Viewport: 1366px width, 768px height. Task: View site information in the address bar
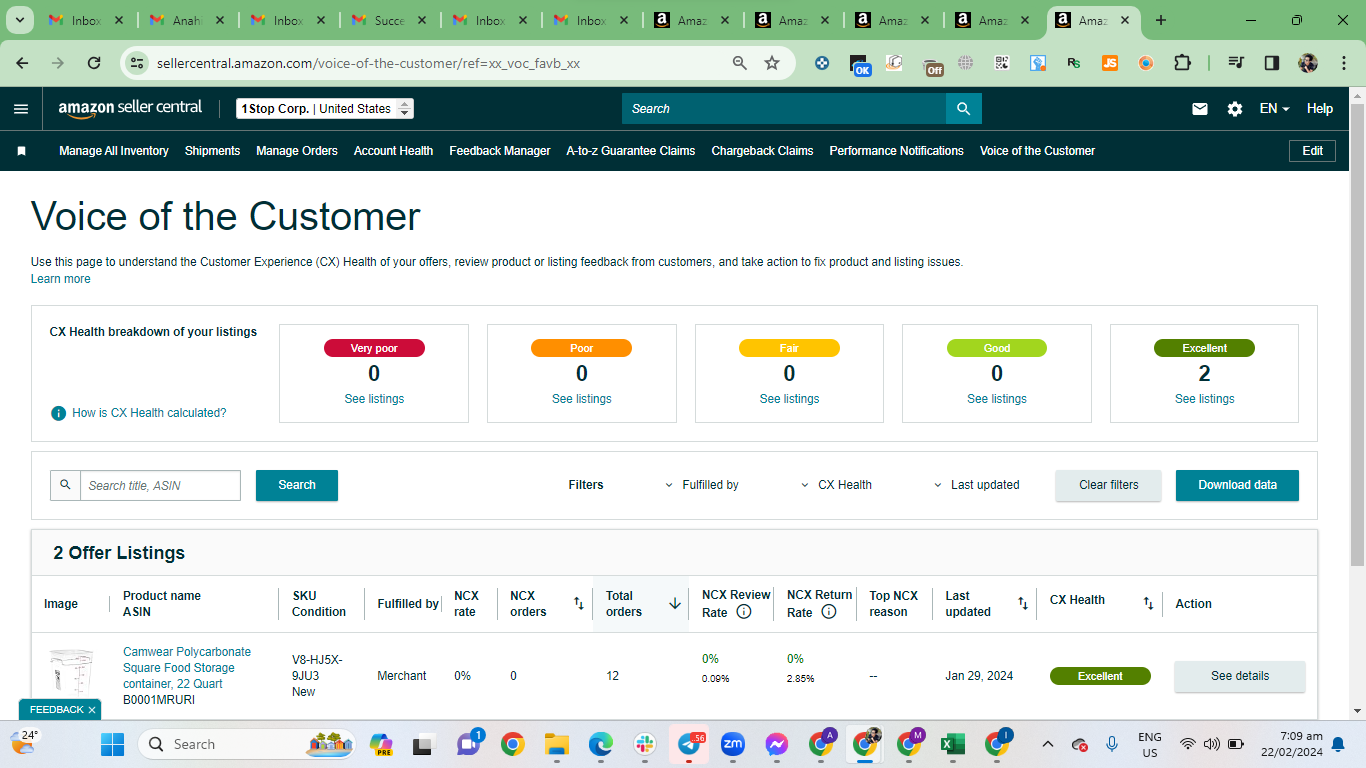coord(138,63)
